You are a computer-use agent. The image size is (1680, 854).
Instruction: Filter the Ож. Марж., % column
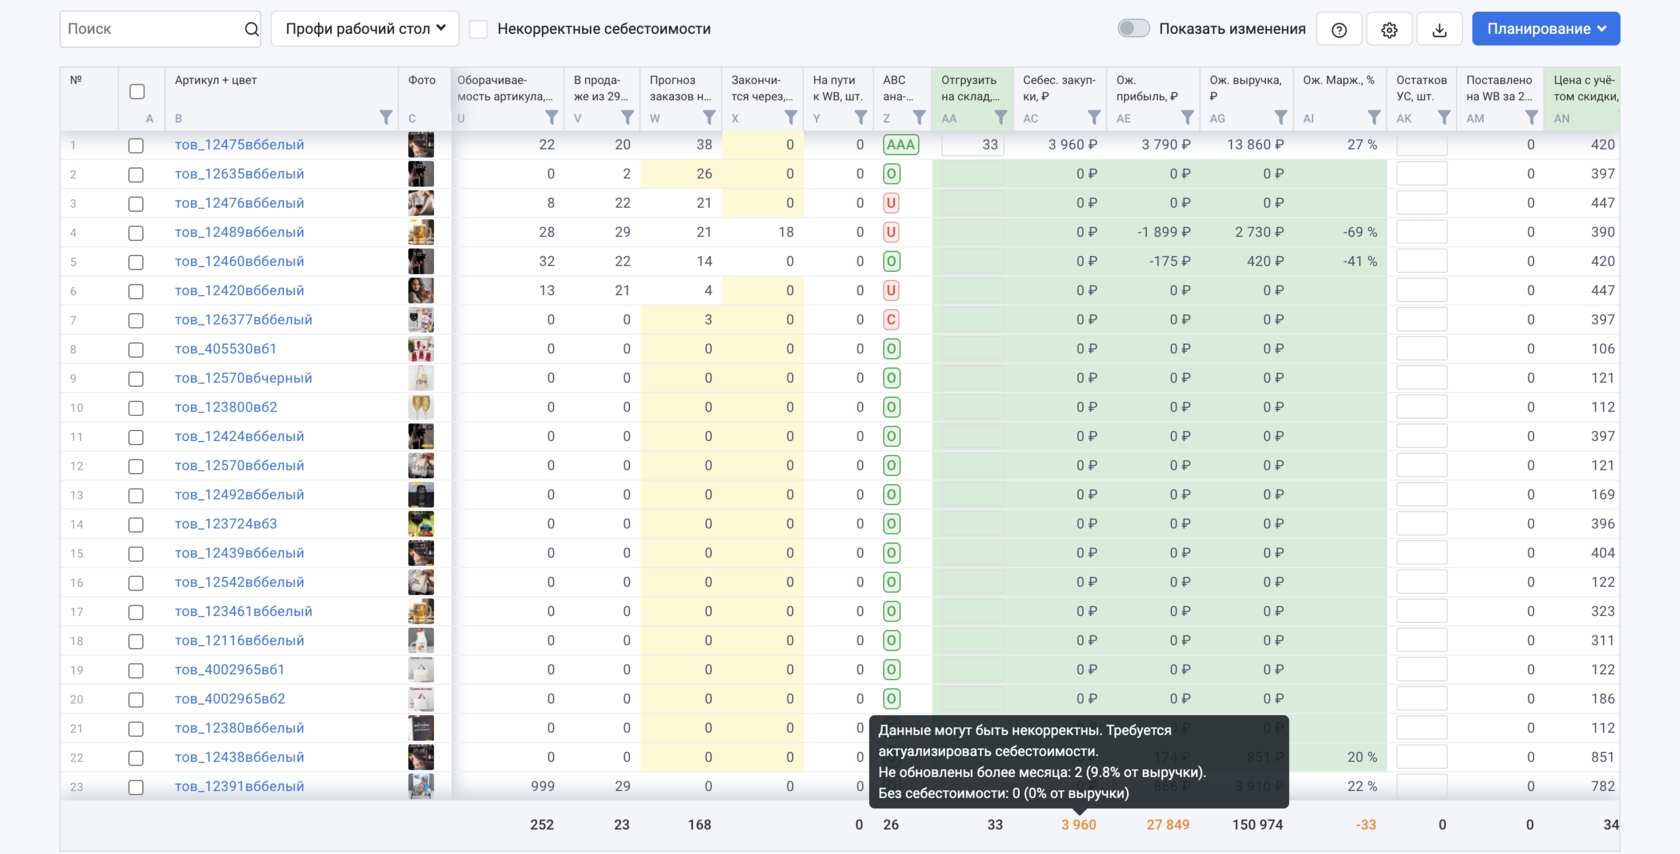(x=1374, y=118)
